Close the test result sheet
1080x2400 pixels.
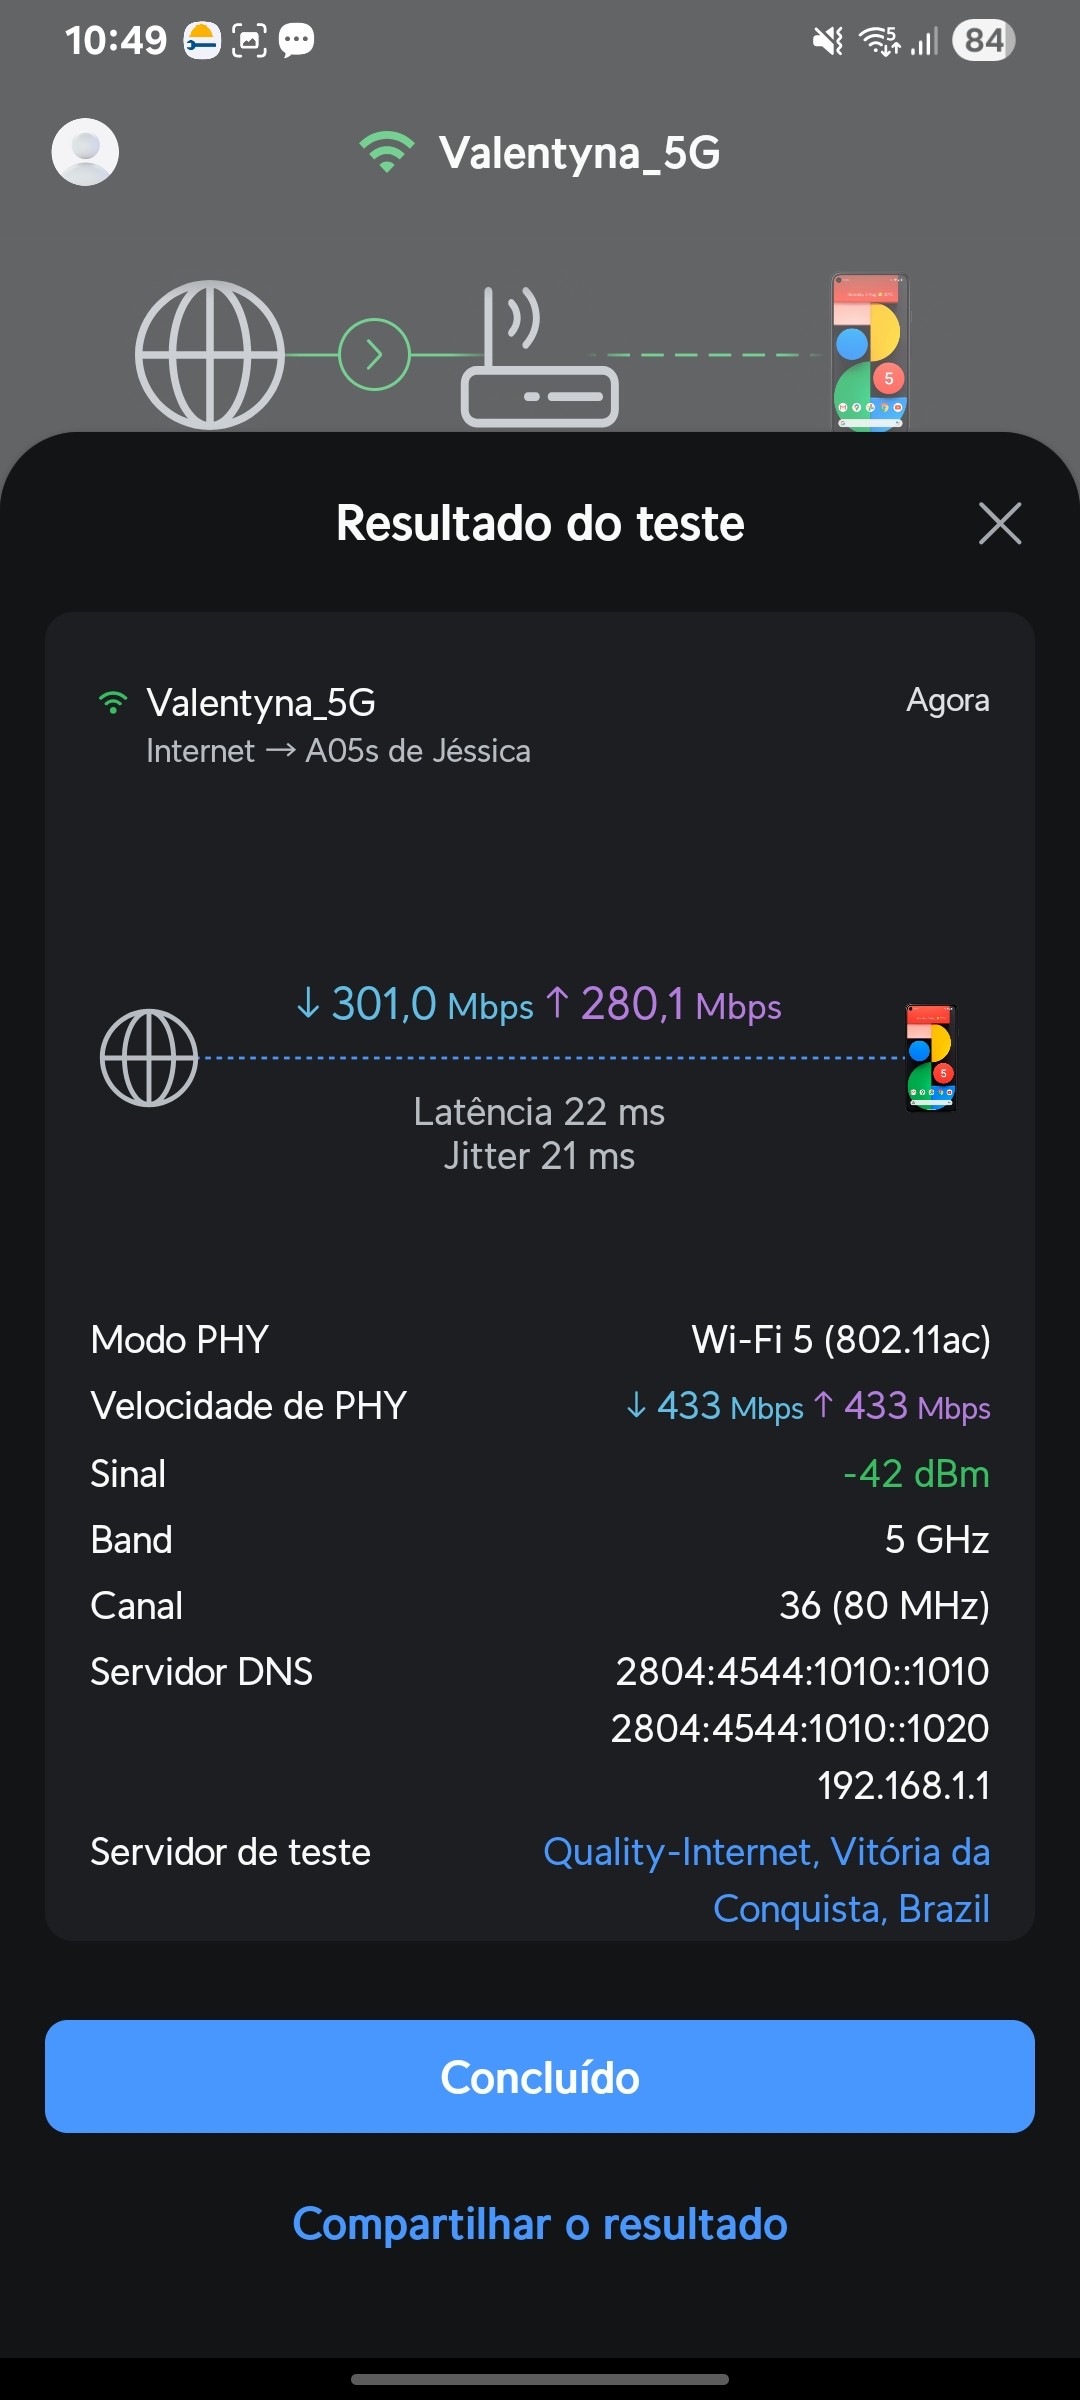coord(1000,523)
